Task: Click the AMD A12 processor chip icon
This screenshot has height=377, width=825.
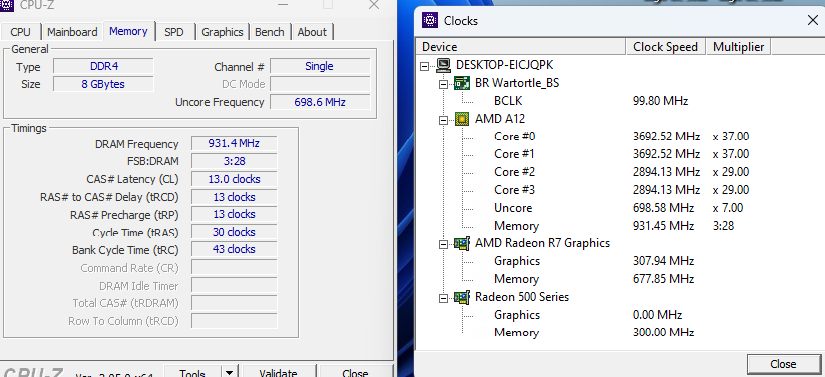Action: [x=462, y=119]
